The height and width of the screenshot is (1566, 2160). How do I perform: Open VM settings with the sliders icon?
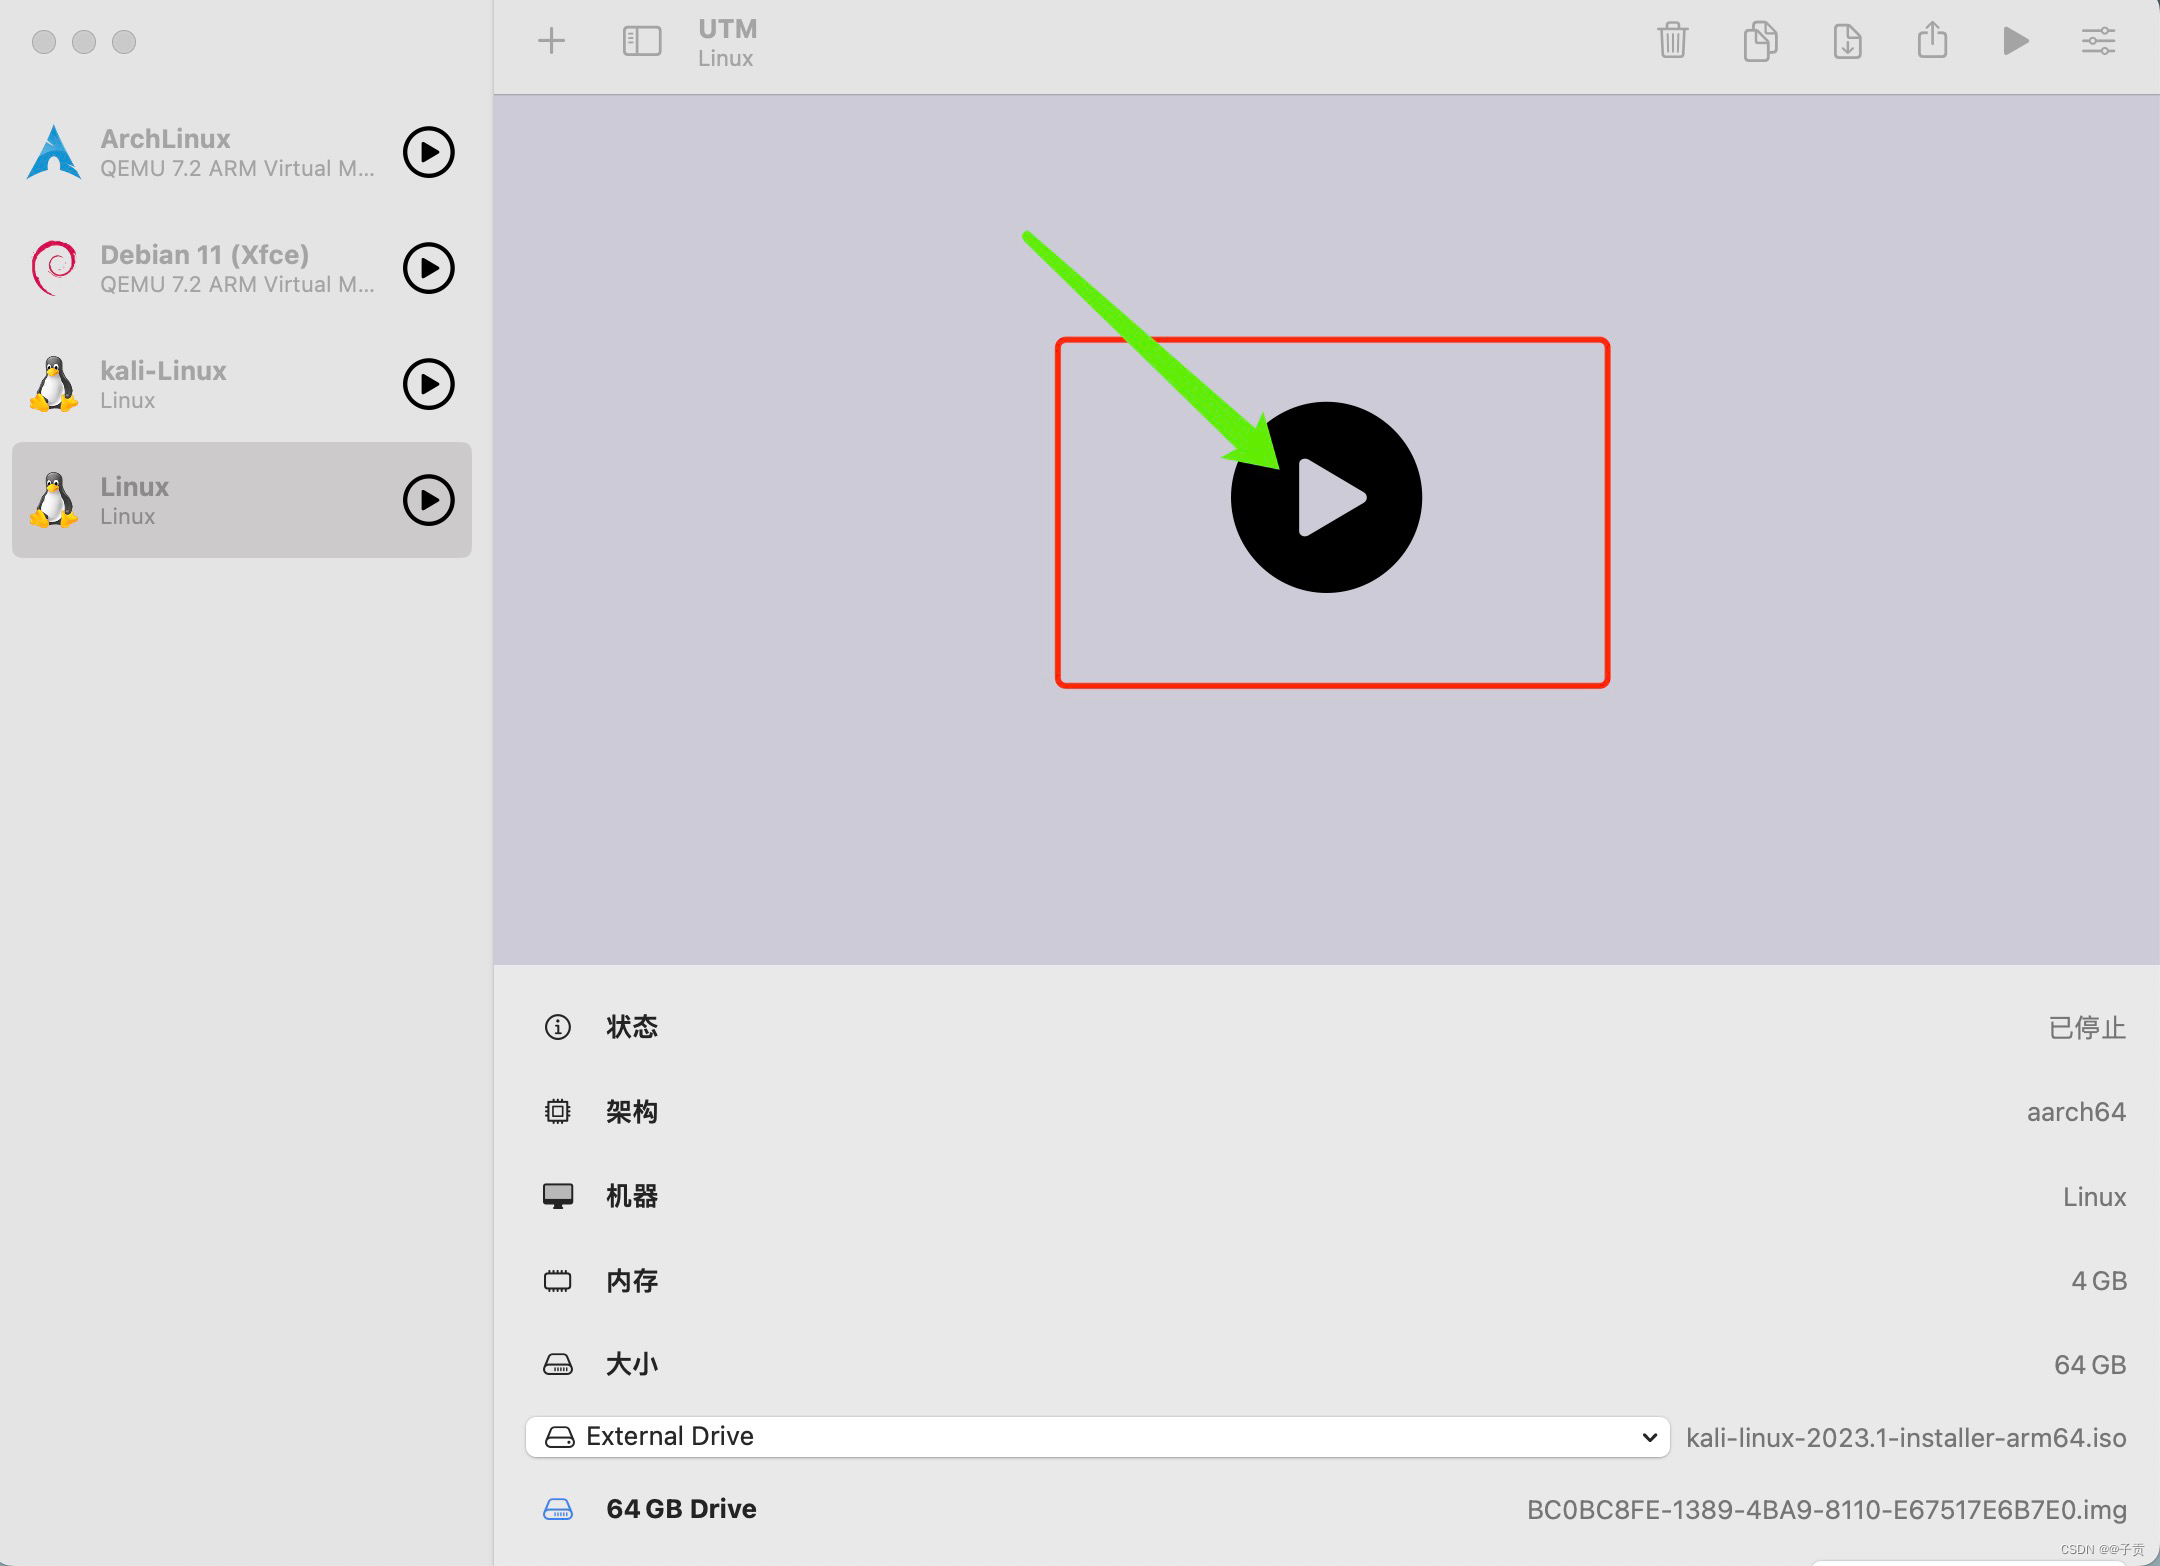[2098, 41]
